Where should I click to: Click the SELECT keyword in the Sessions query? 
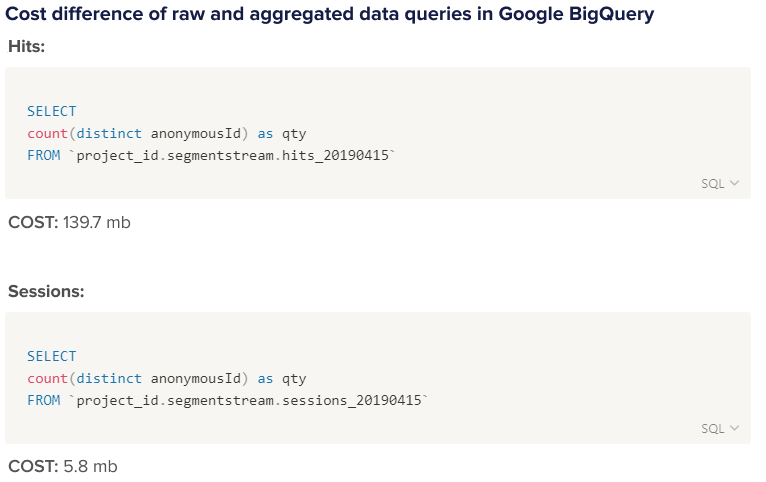click(52, 356)
